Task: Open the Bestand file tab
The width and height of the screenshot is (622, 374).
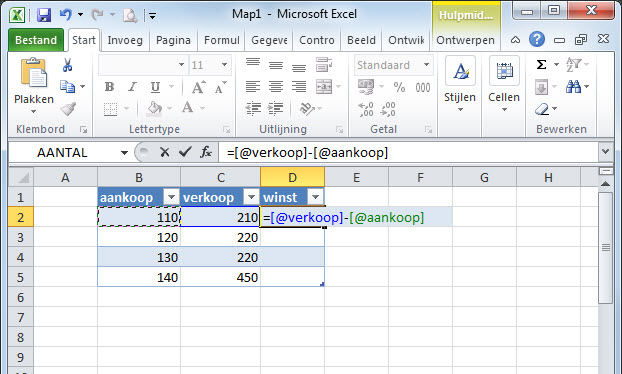Action: [36, 40]
